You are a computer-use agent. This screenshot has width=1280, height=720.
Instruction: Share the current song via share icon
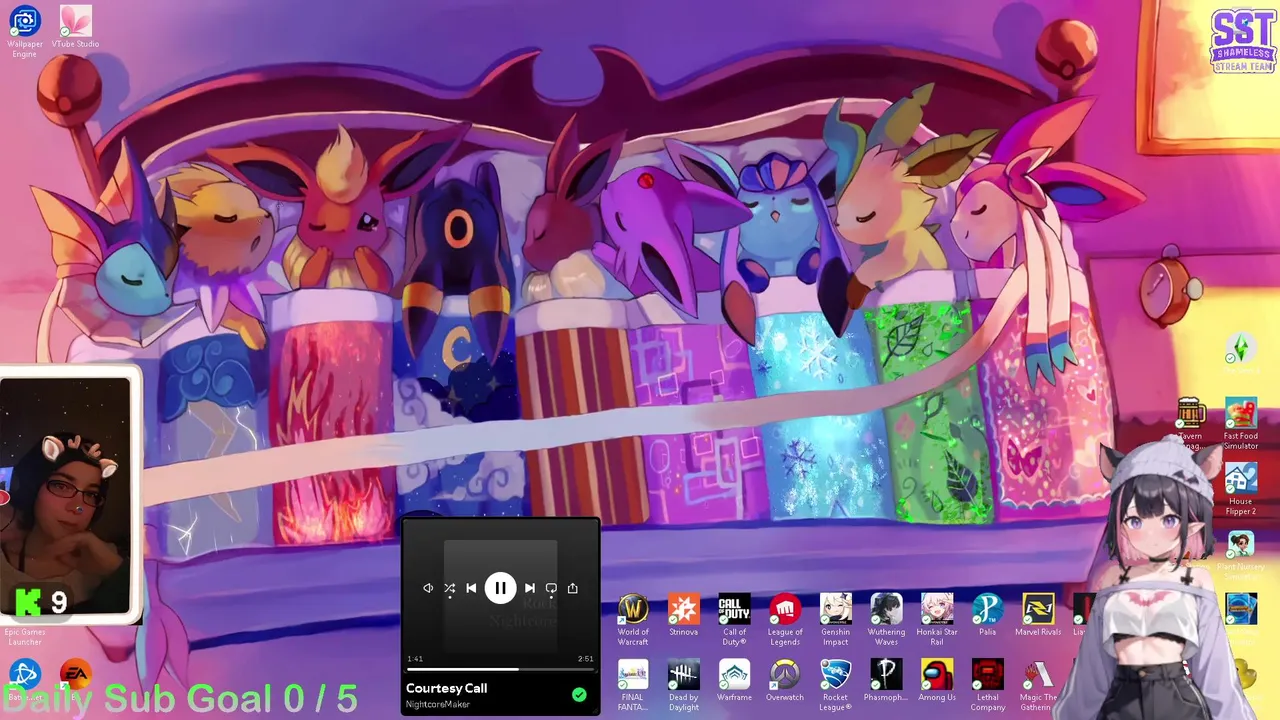(x=573, y=588)
